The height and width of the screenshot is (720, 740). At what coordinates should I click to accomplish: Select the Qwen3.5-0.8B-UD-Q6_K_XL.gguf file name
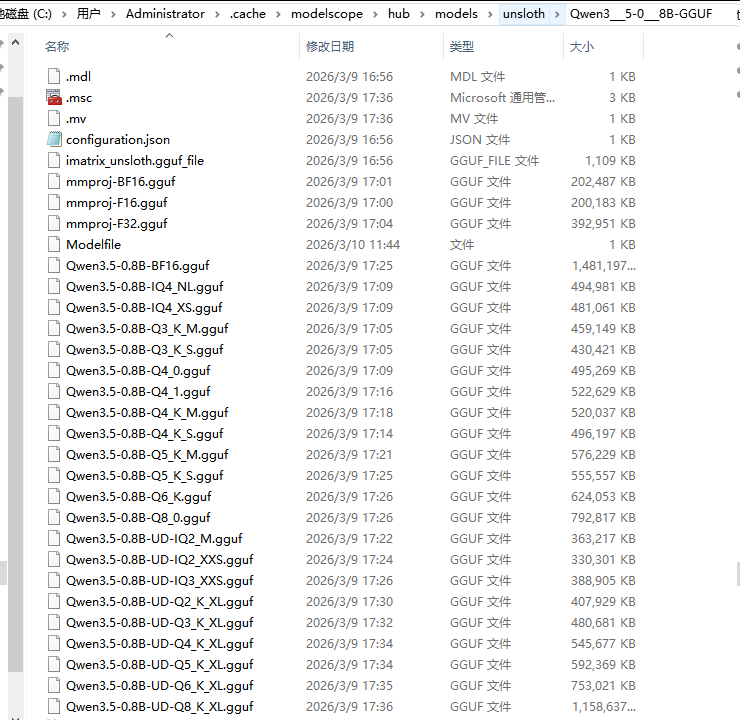(160, 685)
